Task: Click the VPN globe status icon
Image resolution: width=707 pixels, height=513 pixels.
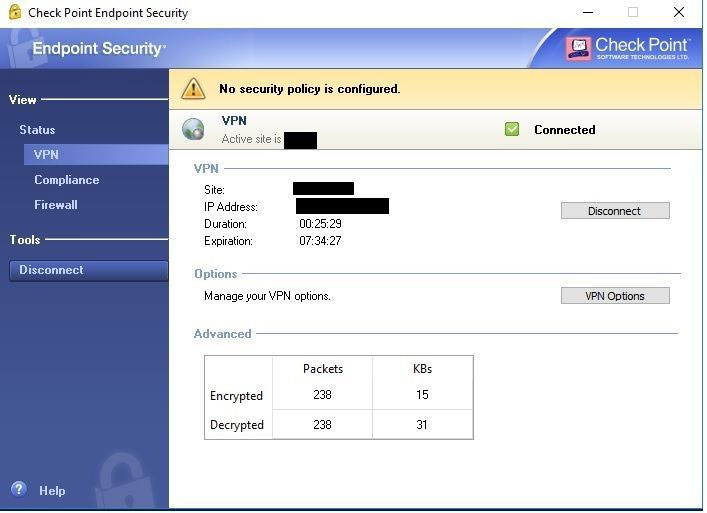Action: tap(193, 130)
